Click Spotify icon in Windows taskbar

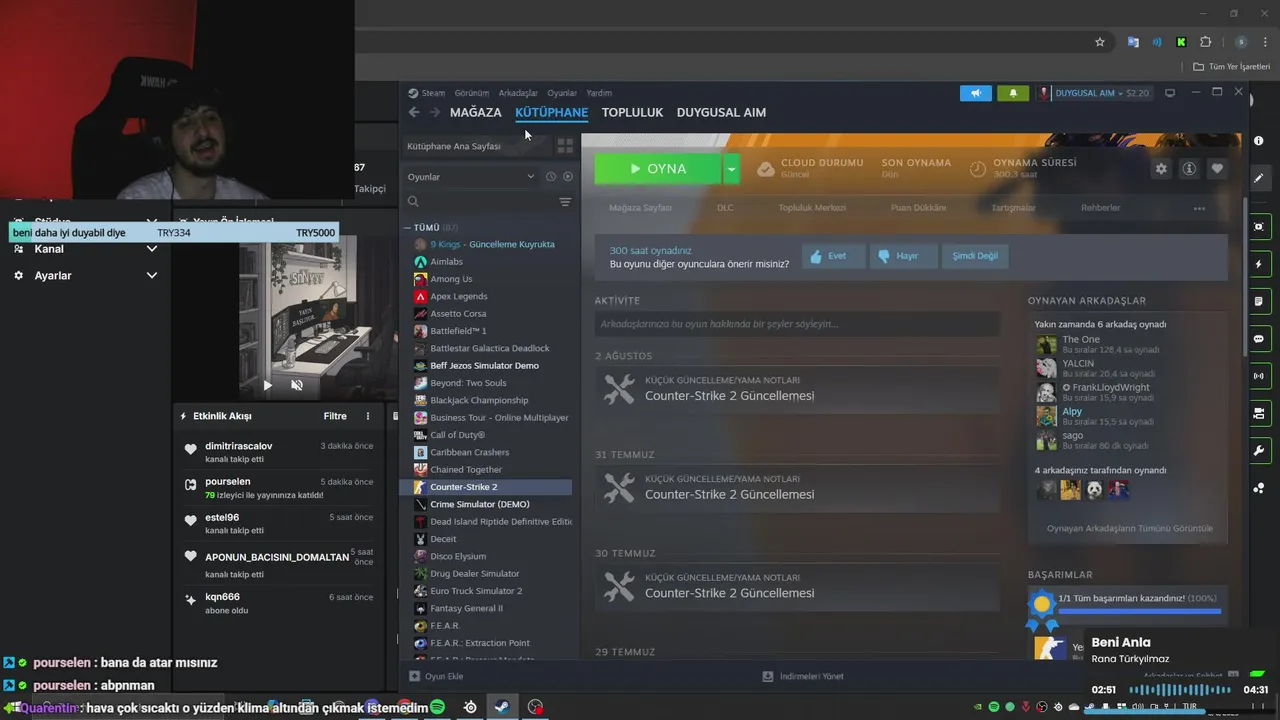[x=437, y=707]
